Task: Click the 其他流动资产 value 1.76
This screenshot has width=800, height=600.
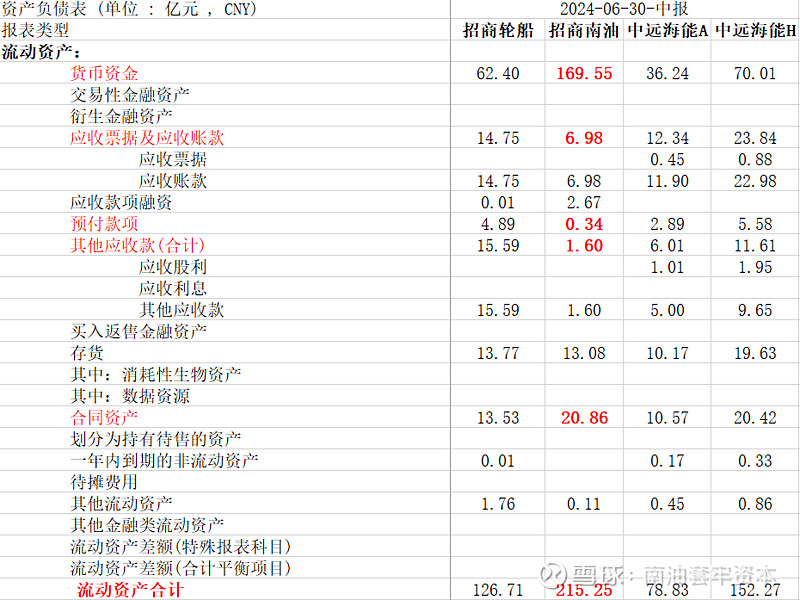Action: [x=498, y=504]
